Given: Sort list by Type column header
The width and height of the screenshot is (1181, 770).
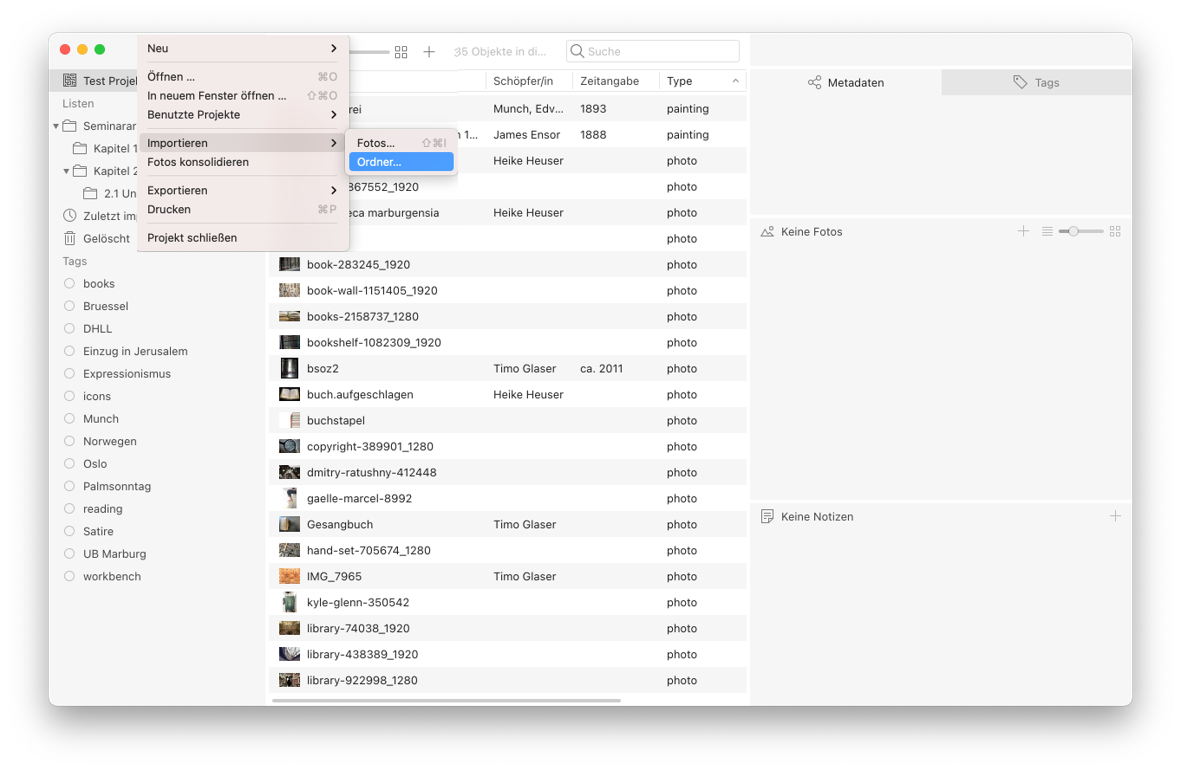Looking at the screenshot, I should 702,81.
